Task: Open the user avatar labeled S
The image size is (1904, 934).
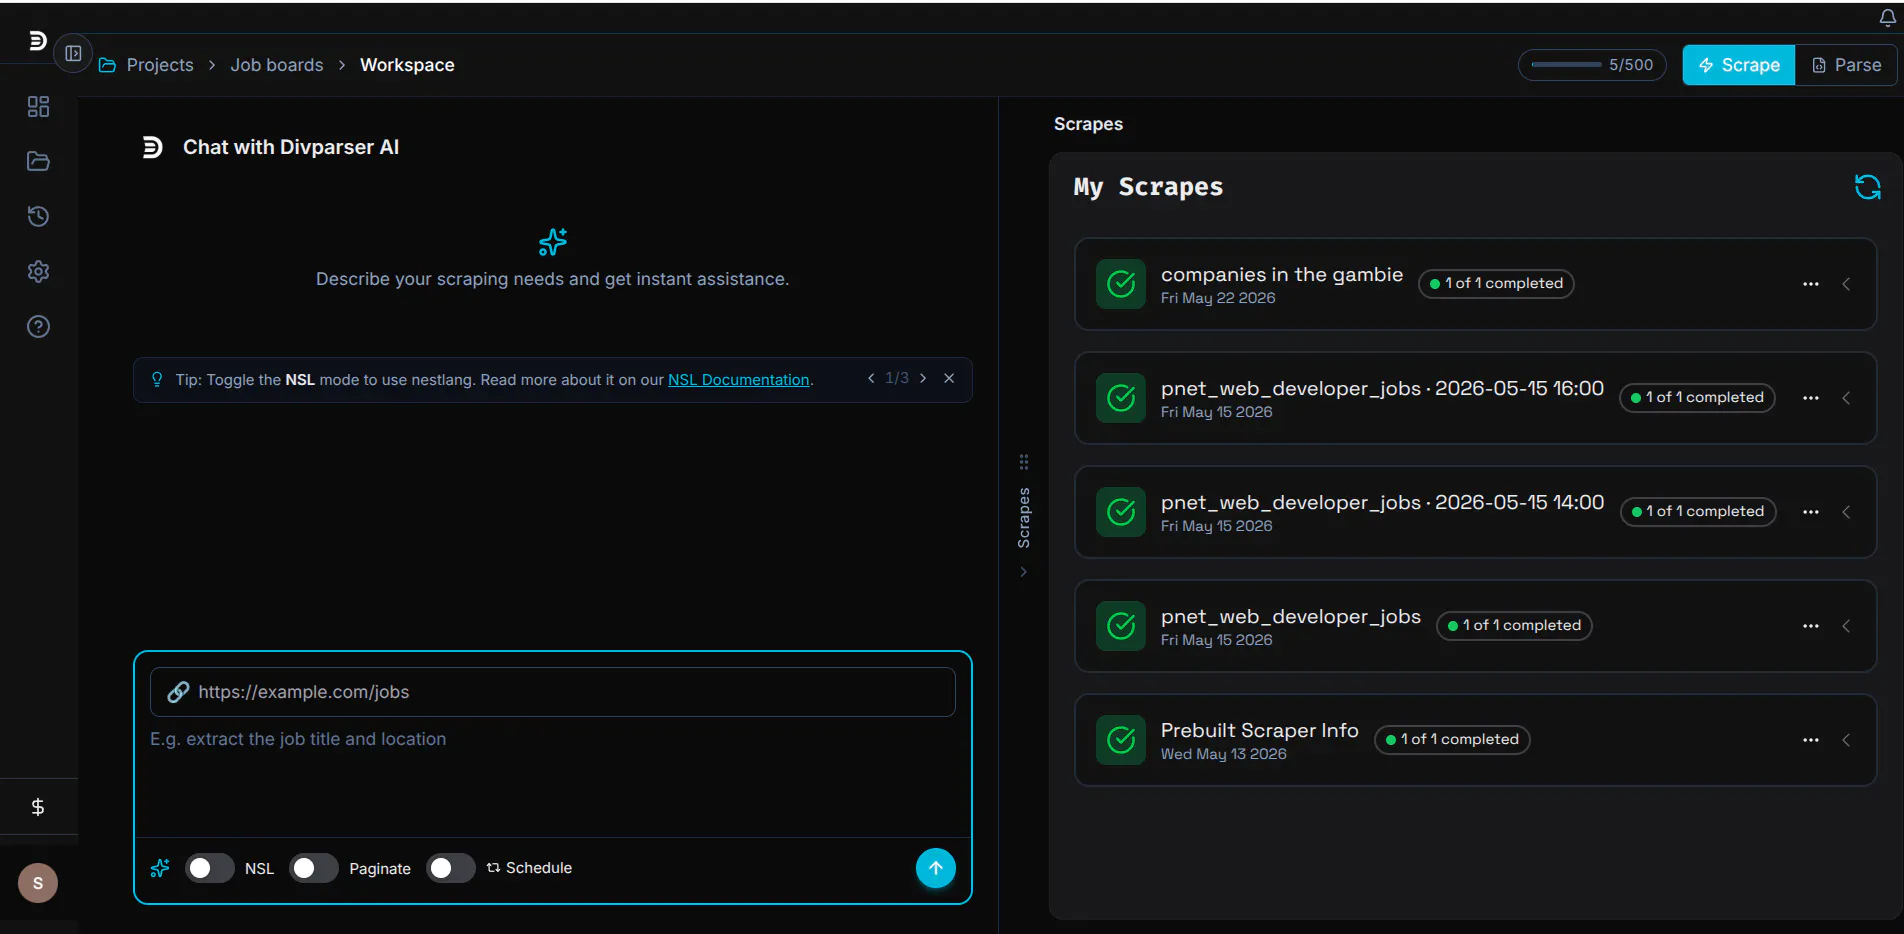Action: pos(38,883)
